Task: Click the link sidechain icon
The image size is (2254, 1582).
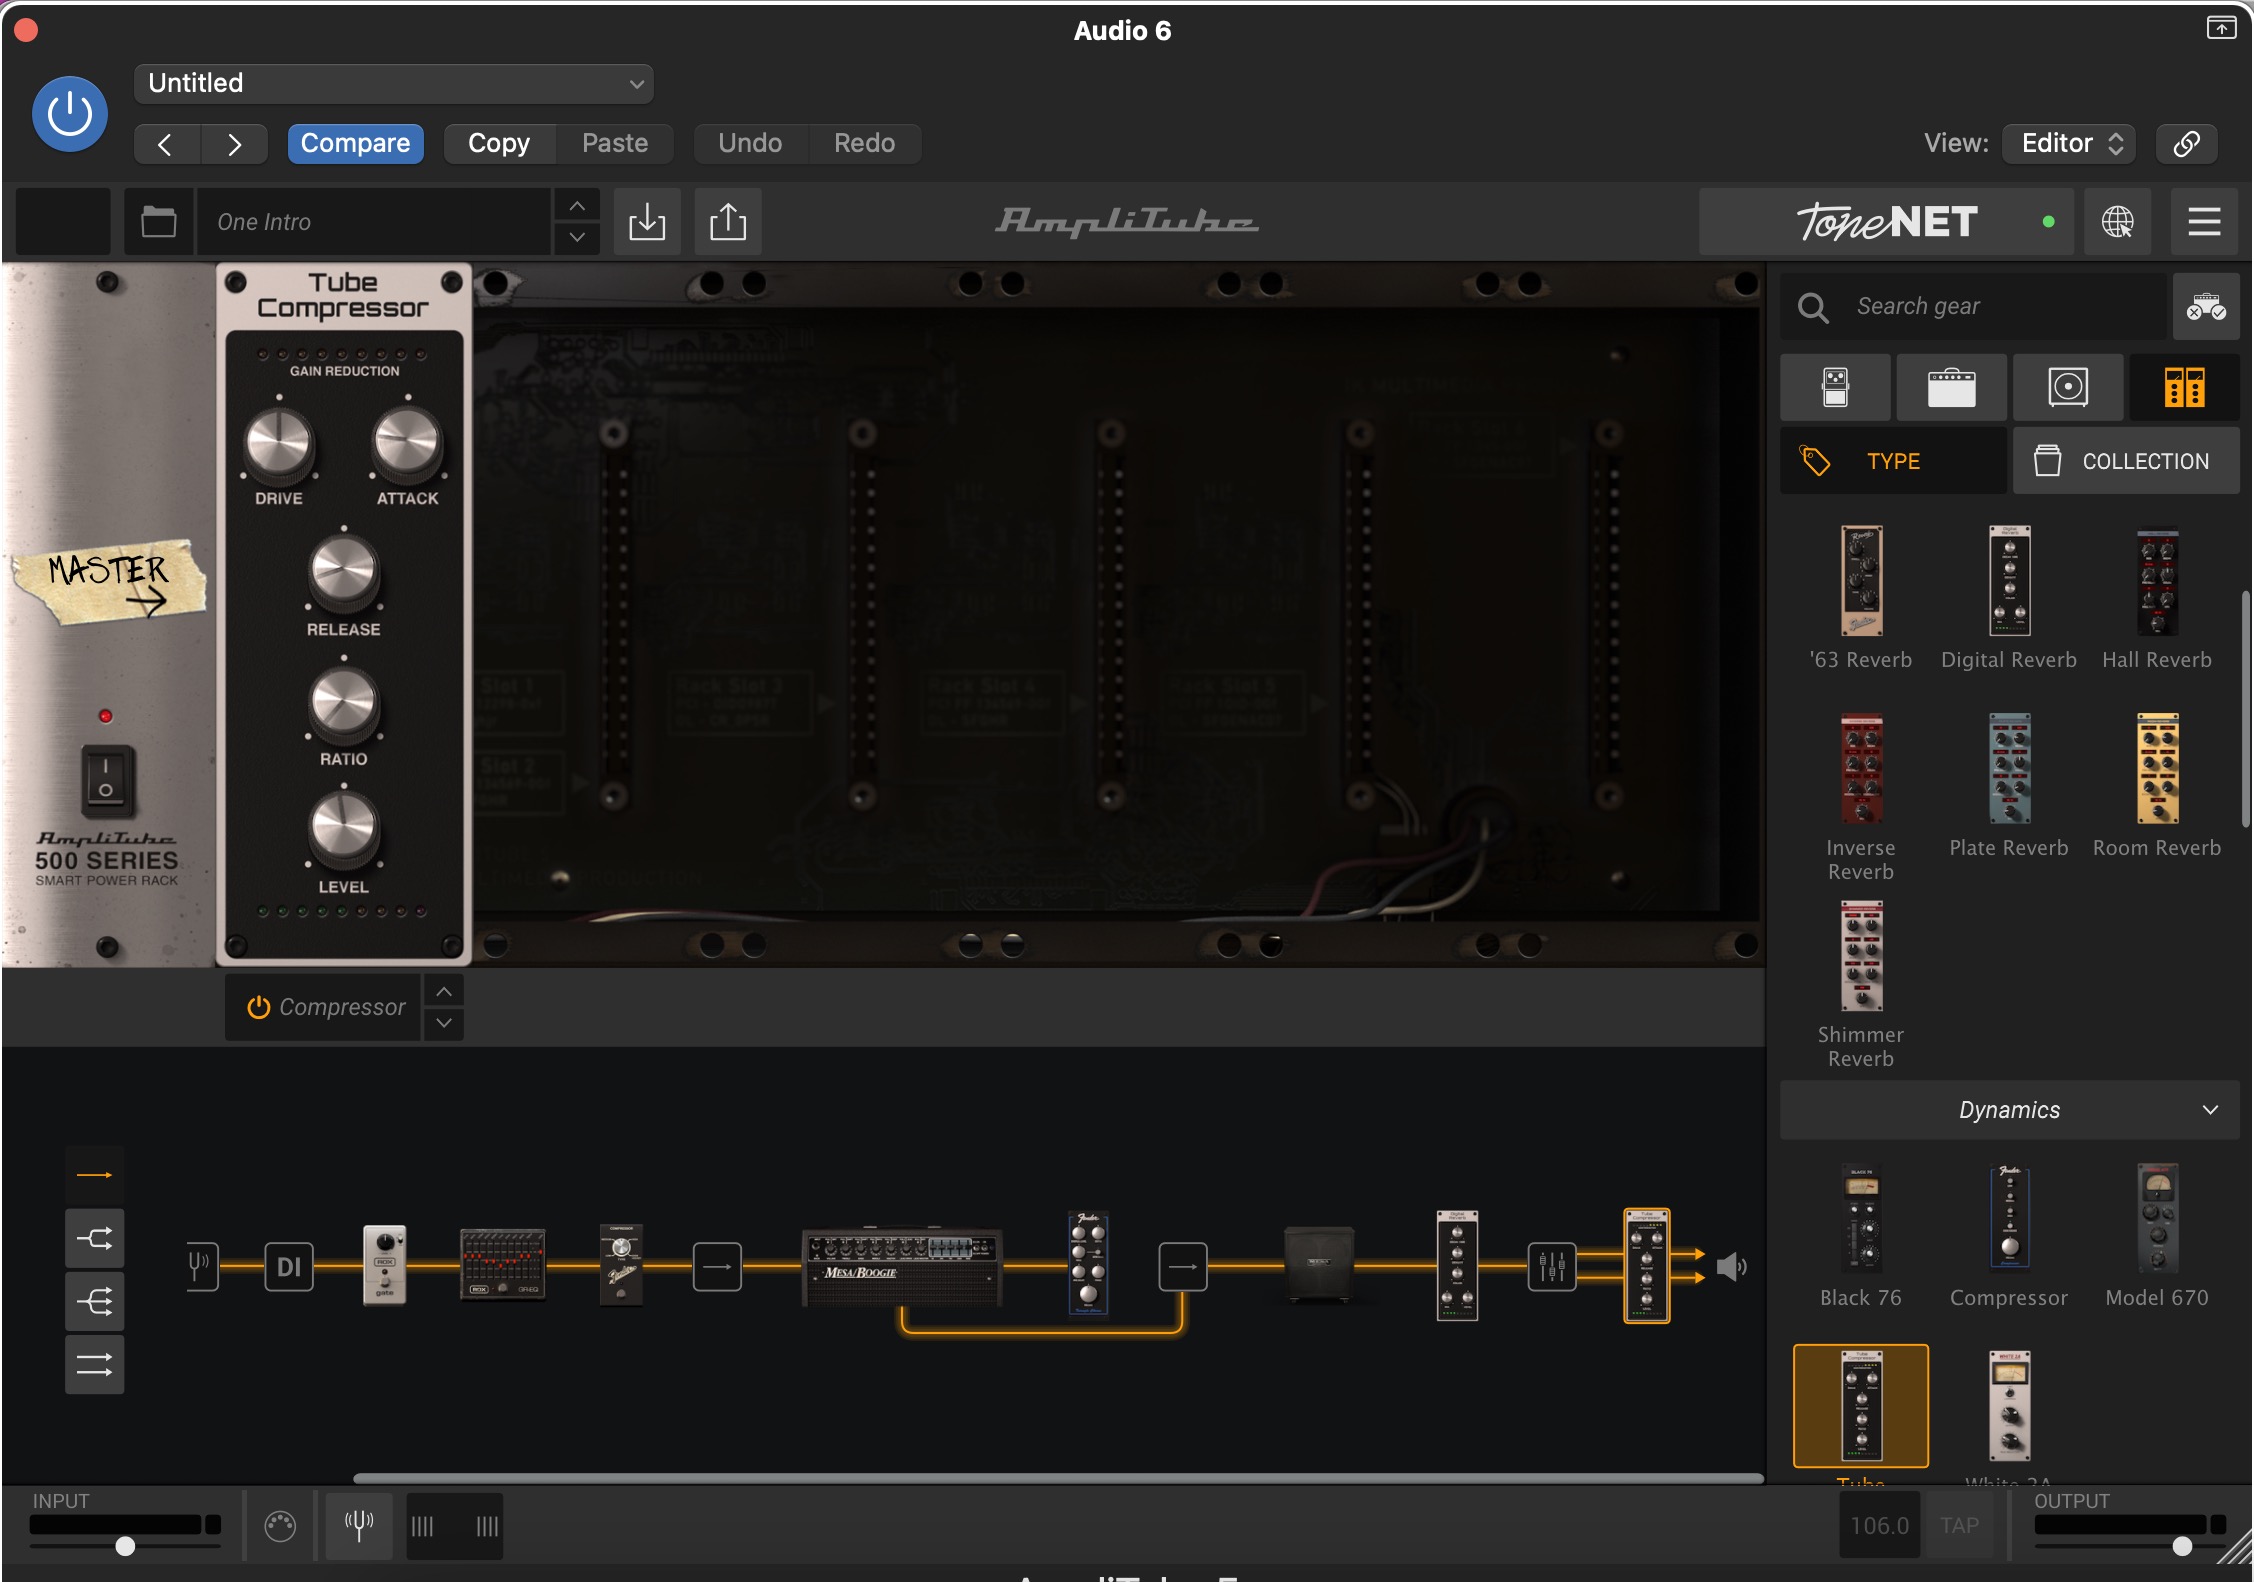Action: 2186,143
